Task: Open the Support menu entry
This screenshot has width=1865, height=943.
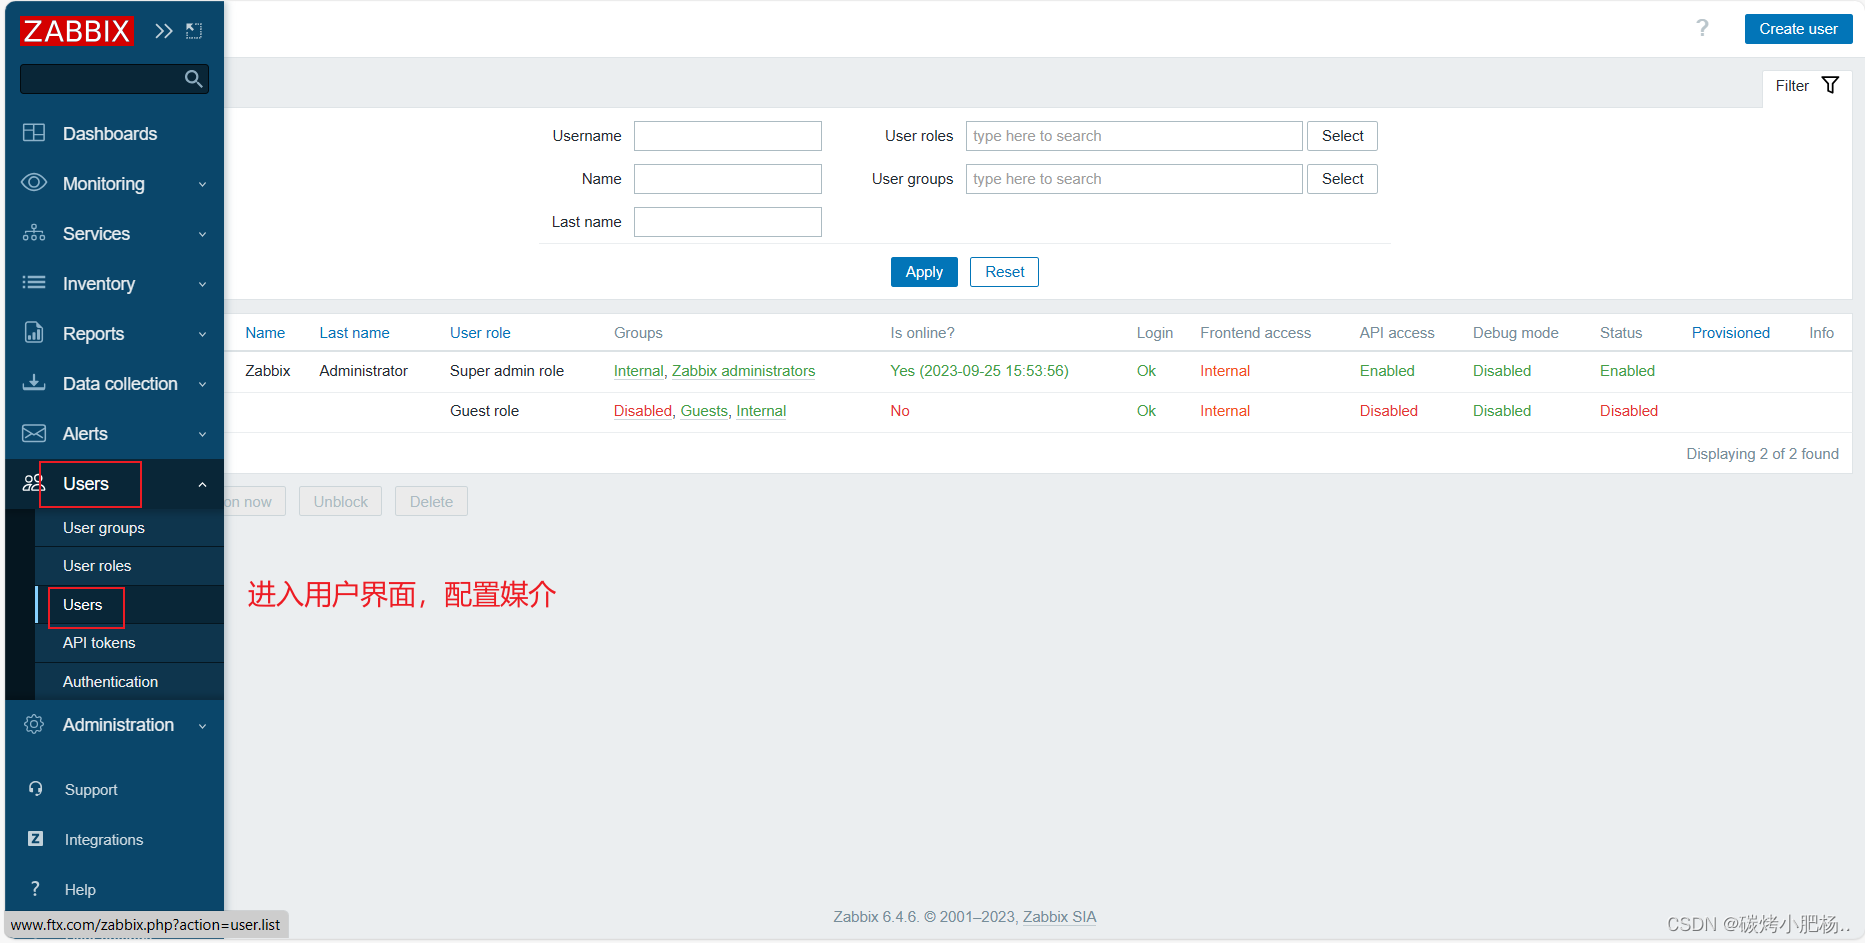Action: point(114,789)
